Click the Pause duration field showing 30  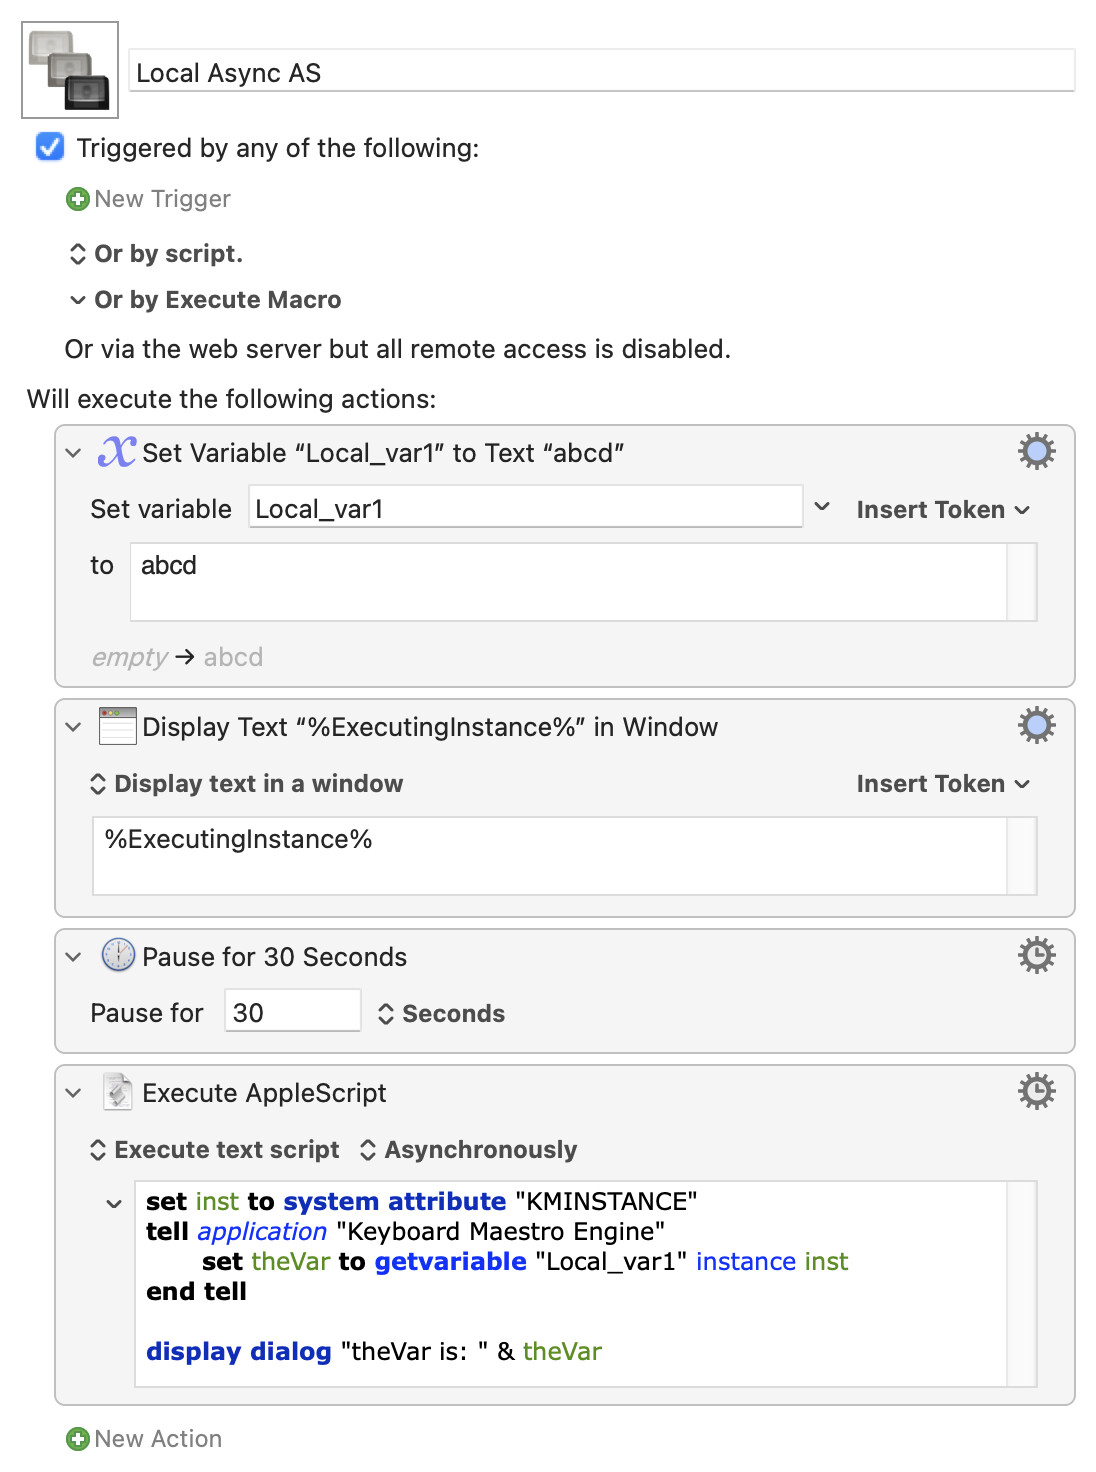[291, 1012]
